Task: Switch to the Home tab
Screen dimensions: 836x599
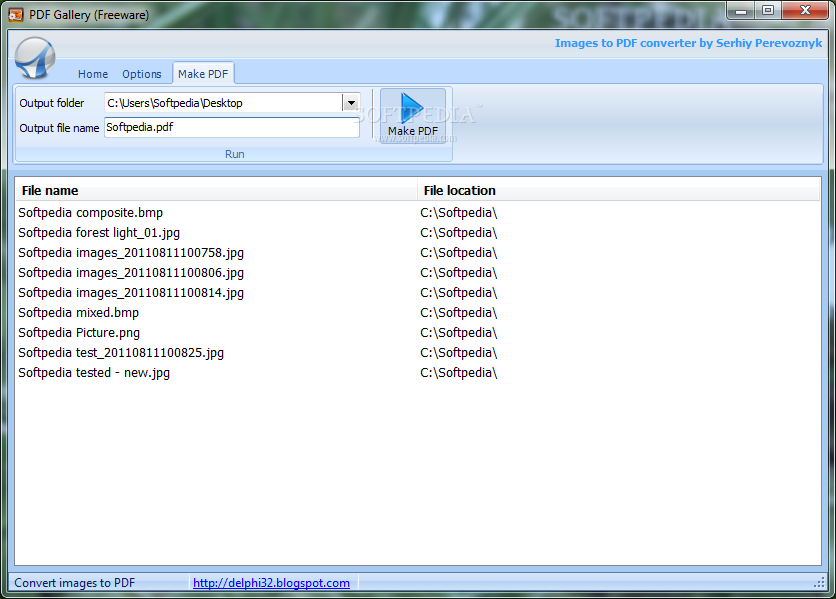Action: pos(93,74)
